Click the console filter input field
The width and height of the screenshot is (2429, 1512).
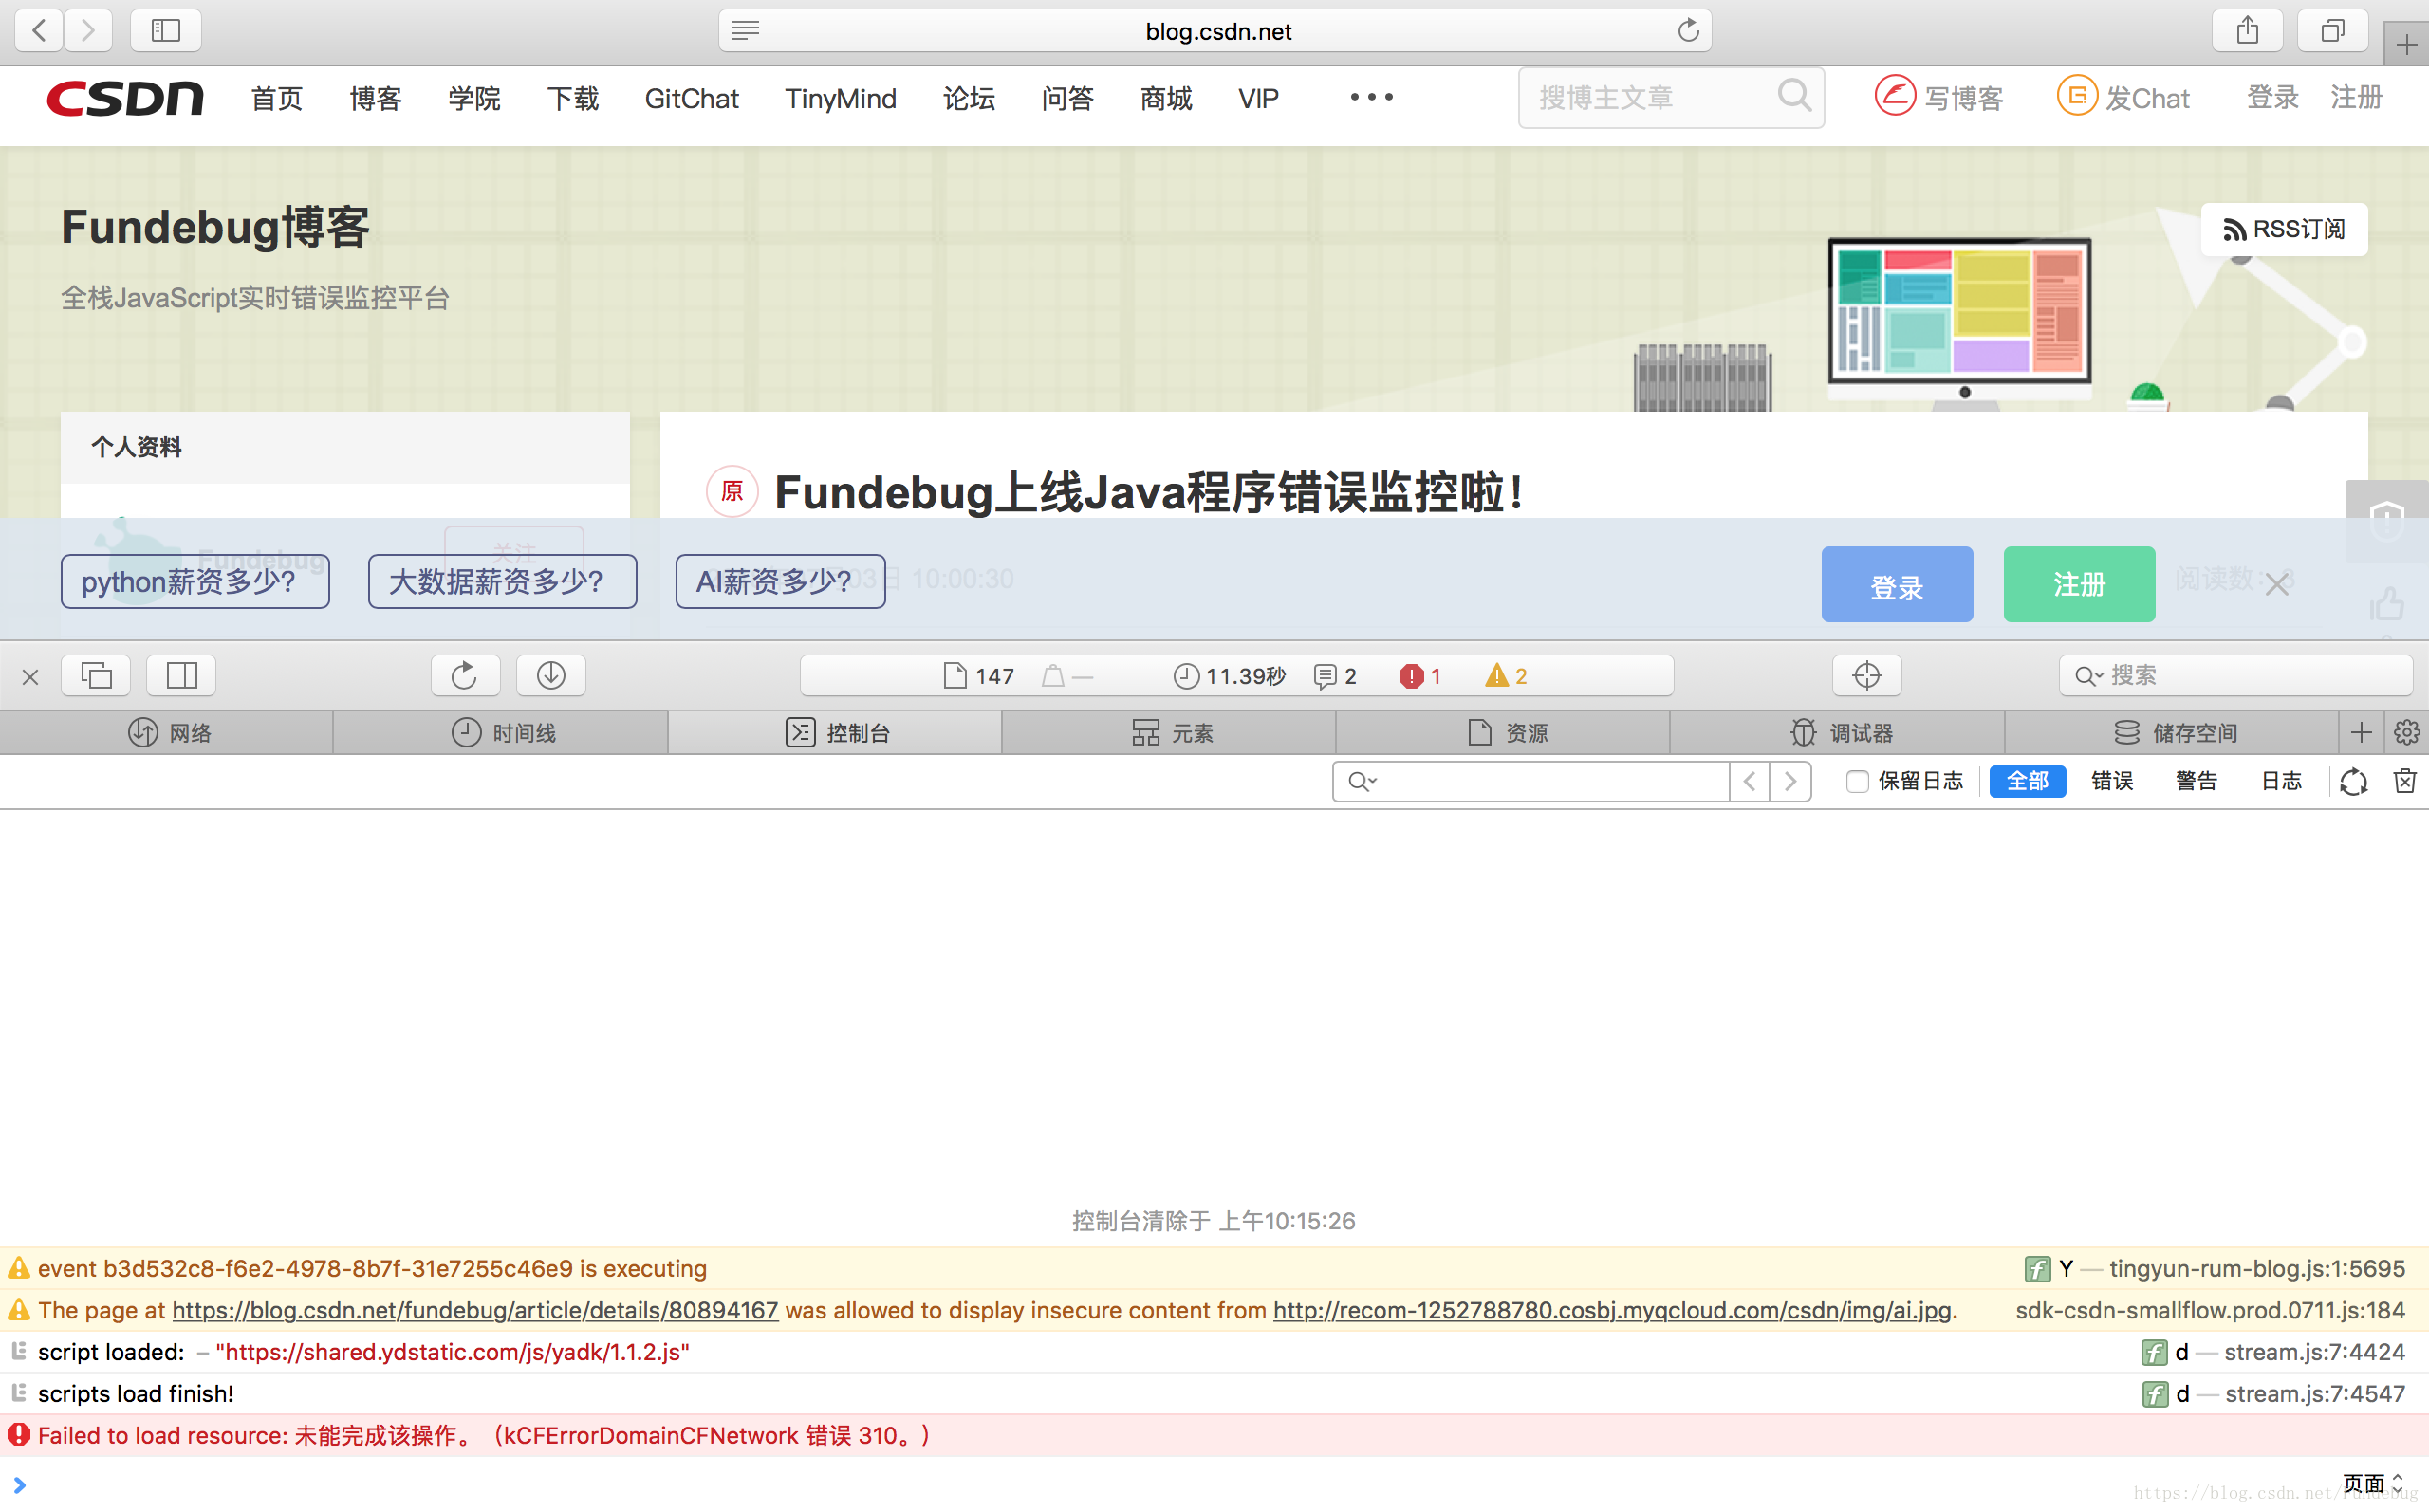[1531, 781]
